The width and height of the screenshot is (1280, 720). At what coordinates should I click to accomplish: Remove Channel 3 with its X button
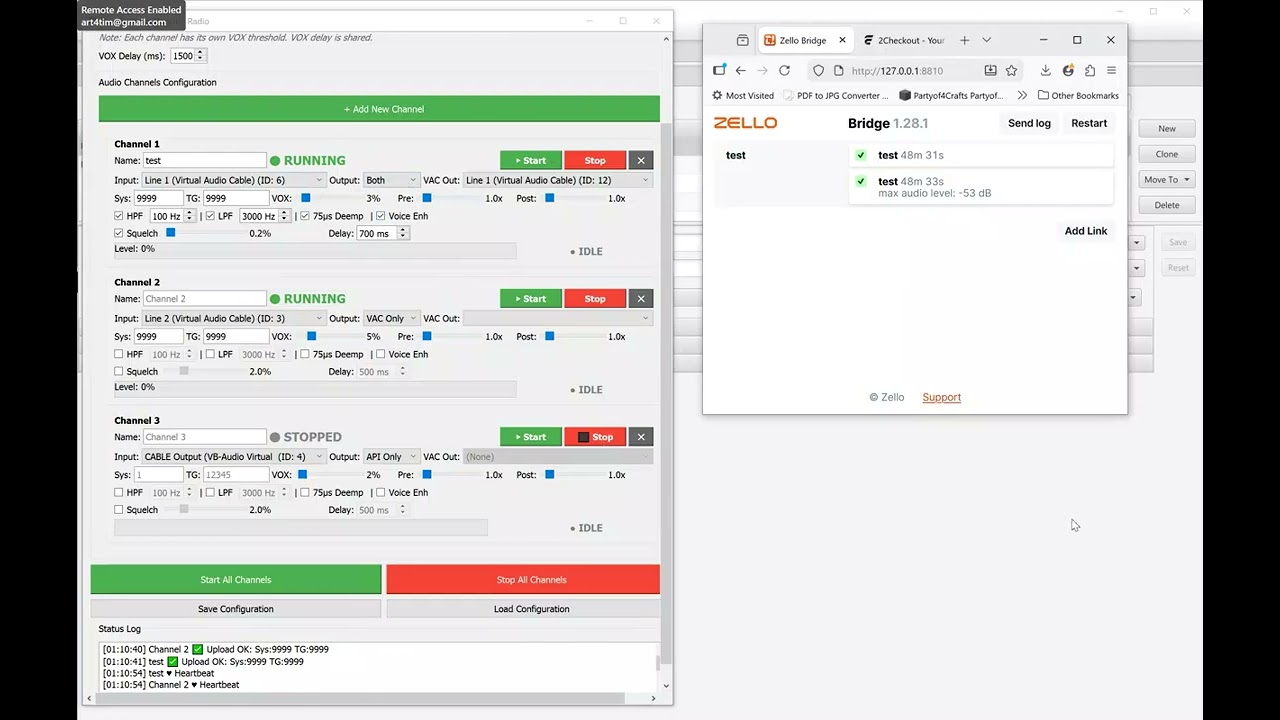tap(641, 437)
